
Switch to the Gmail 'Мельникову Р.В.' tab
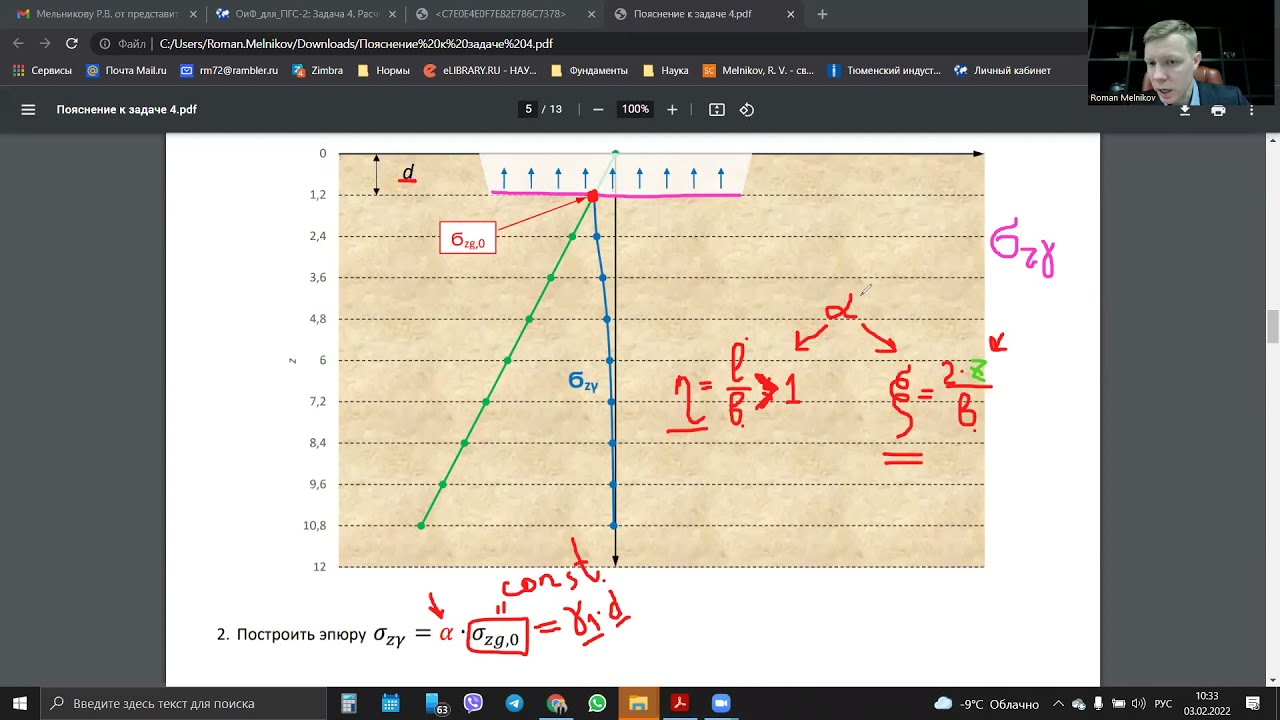105,14
